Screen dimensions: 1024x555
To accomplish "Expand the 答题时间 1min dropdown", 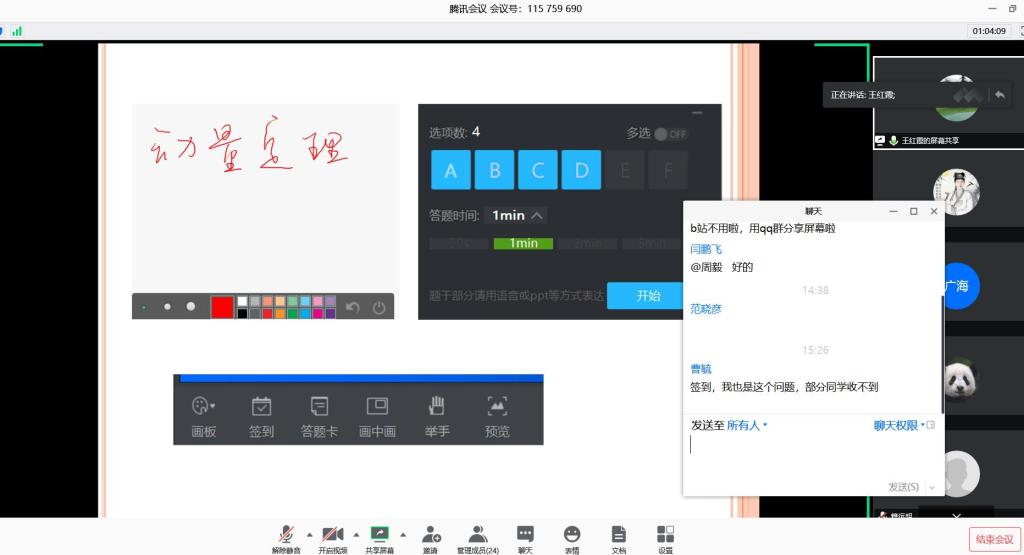I will click(x=518, y=215).
